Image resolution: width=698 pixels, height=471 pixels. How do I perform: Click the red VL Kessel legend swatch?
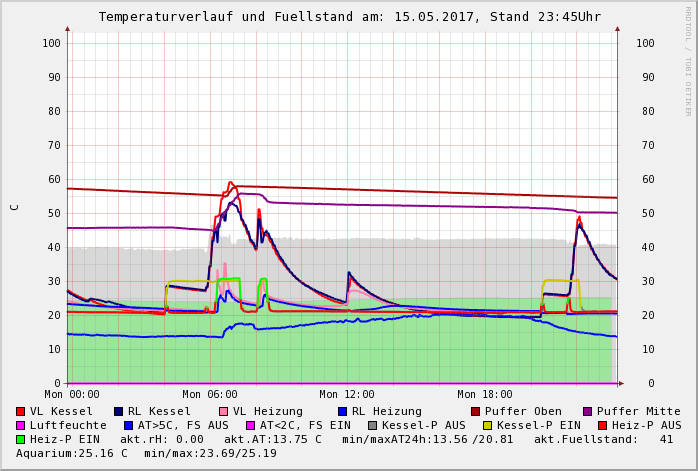pos(20,411)
